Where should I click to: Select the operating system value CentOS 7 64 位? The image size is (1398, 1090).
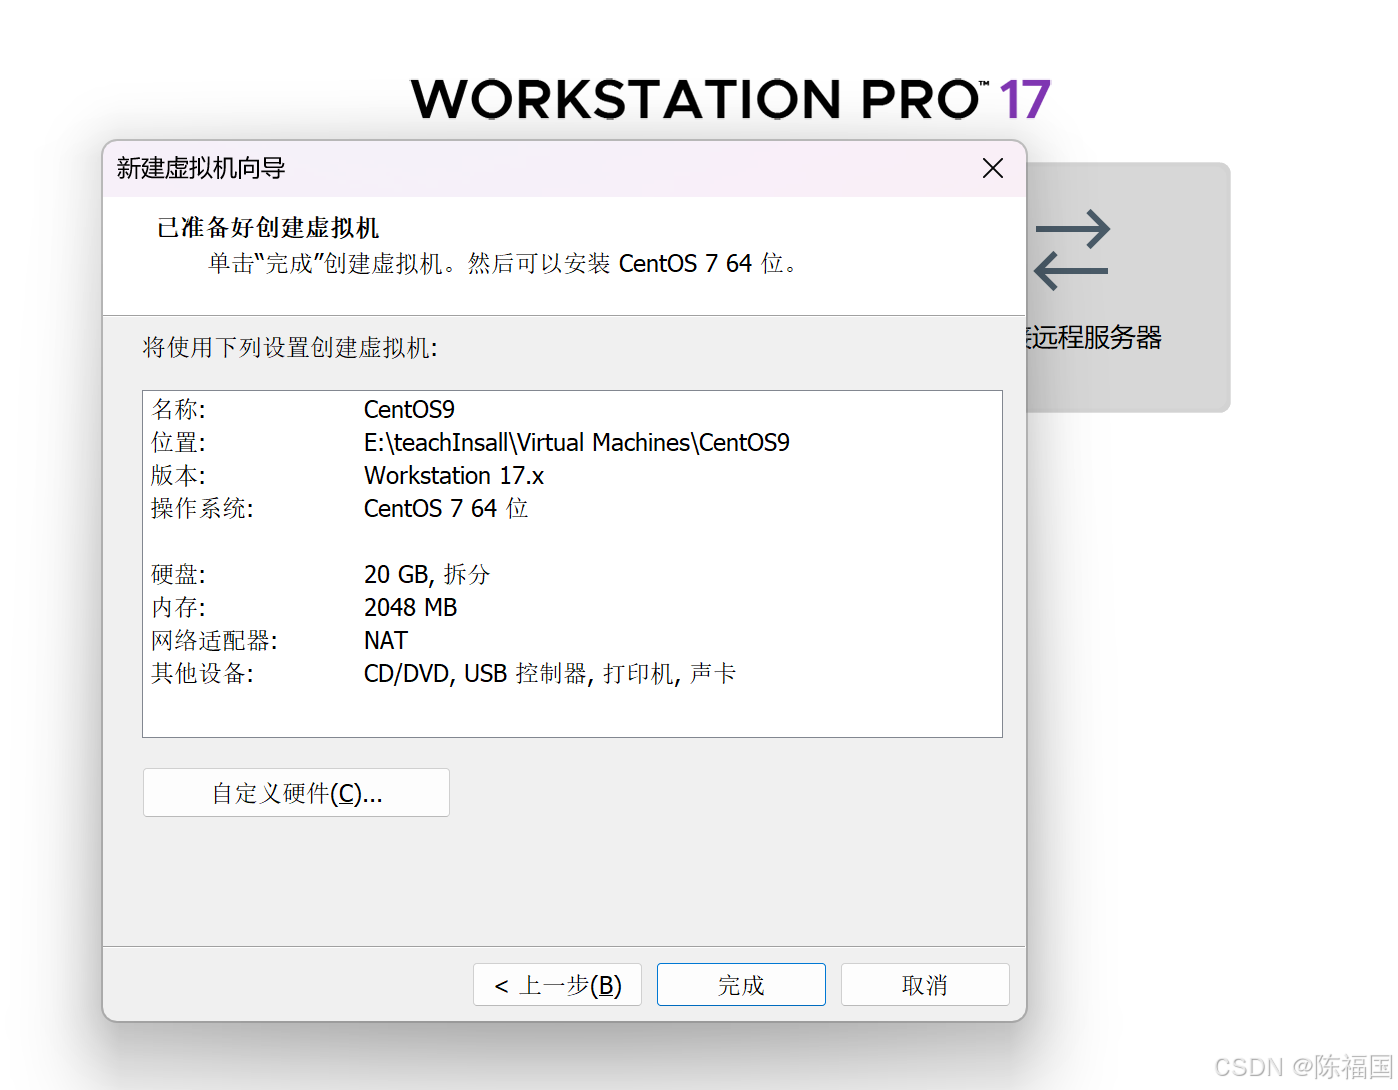coord(446,508)
